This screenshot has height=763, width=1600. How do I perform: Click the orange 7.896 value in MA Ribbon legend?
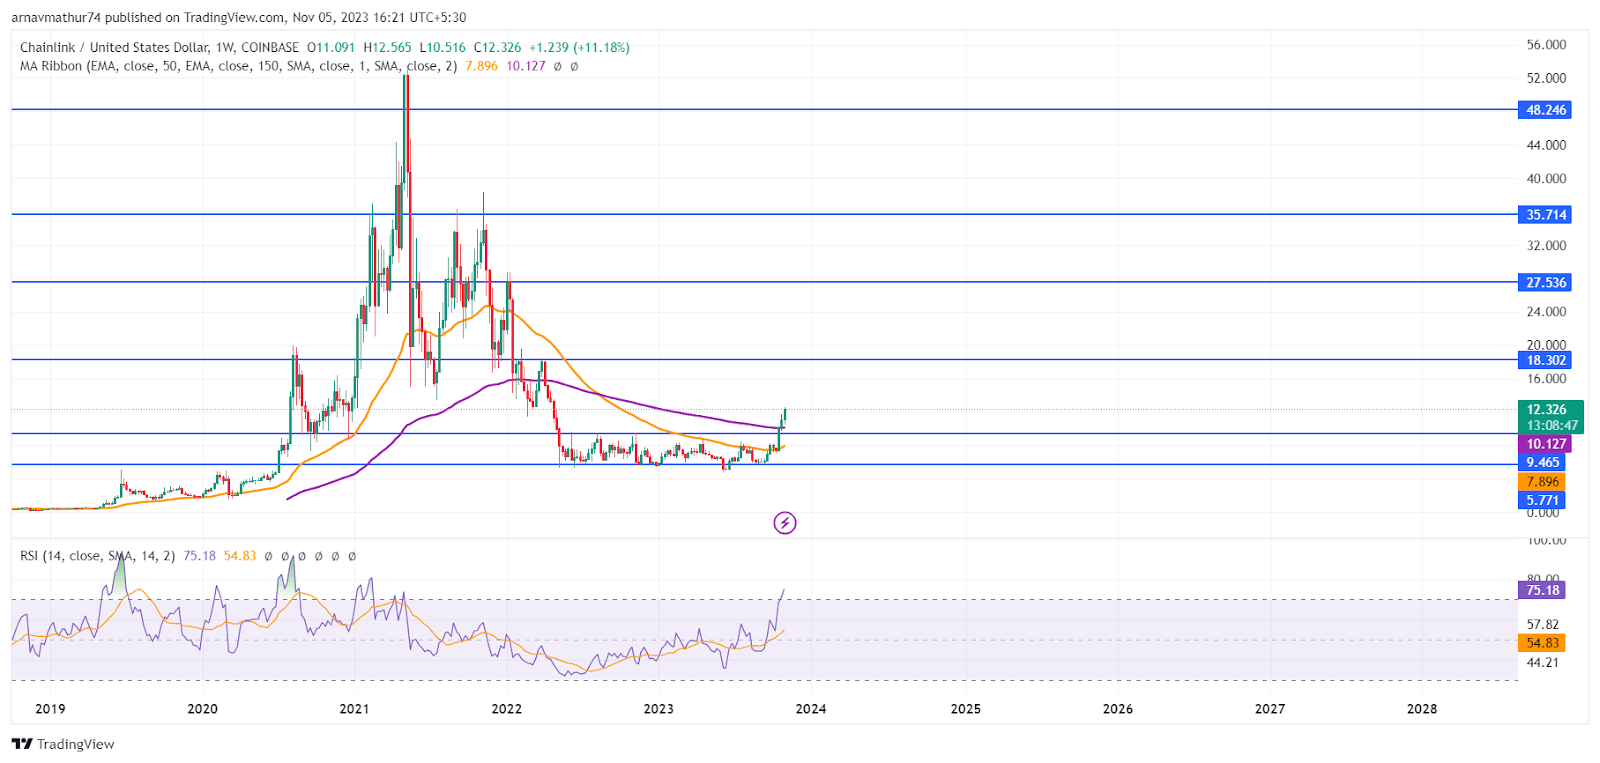[481, 66]
